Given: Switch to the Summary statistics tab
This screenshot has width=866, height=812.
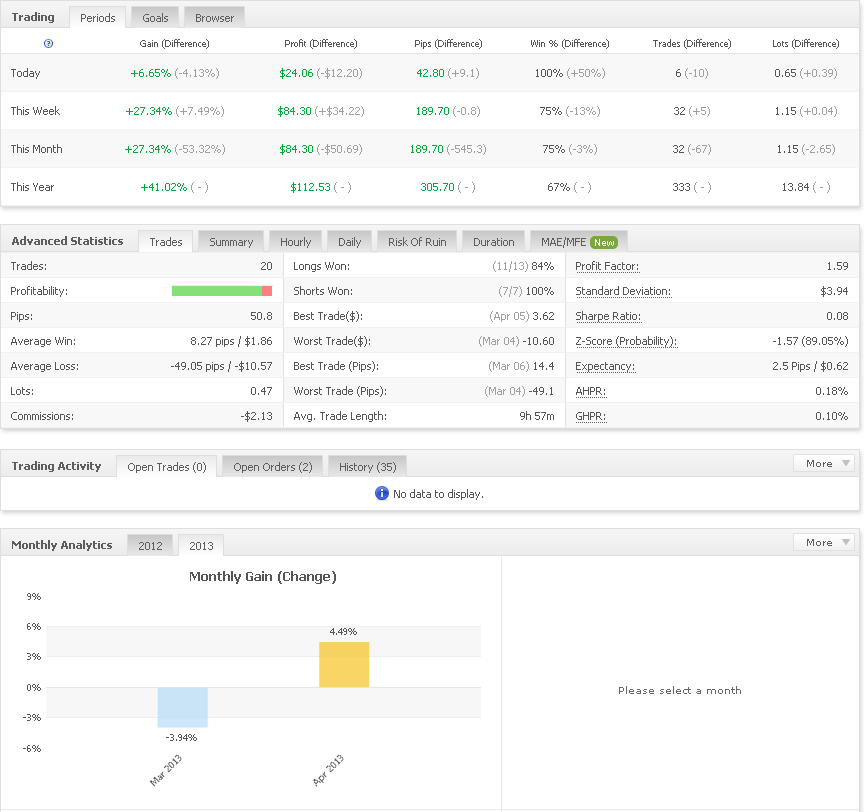Looking at the screenshot, I should click(x=231, y=242).
